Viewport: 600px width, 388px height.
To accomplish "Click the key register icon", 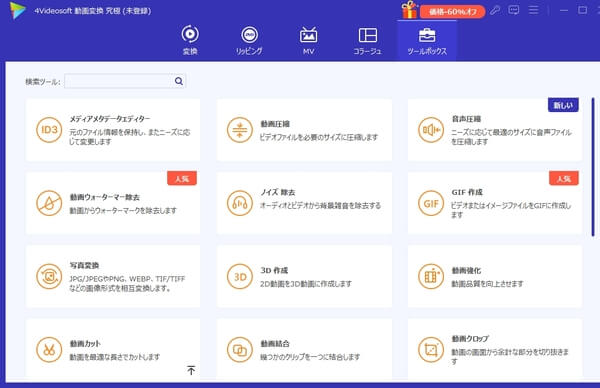I will (495, 10).
